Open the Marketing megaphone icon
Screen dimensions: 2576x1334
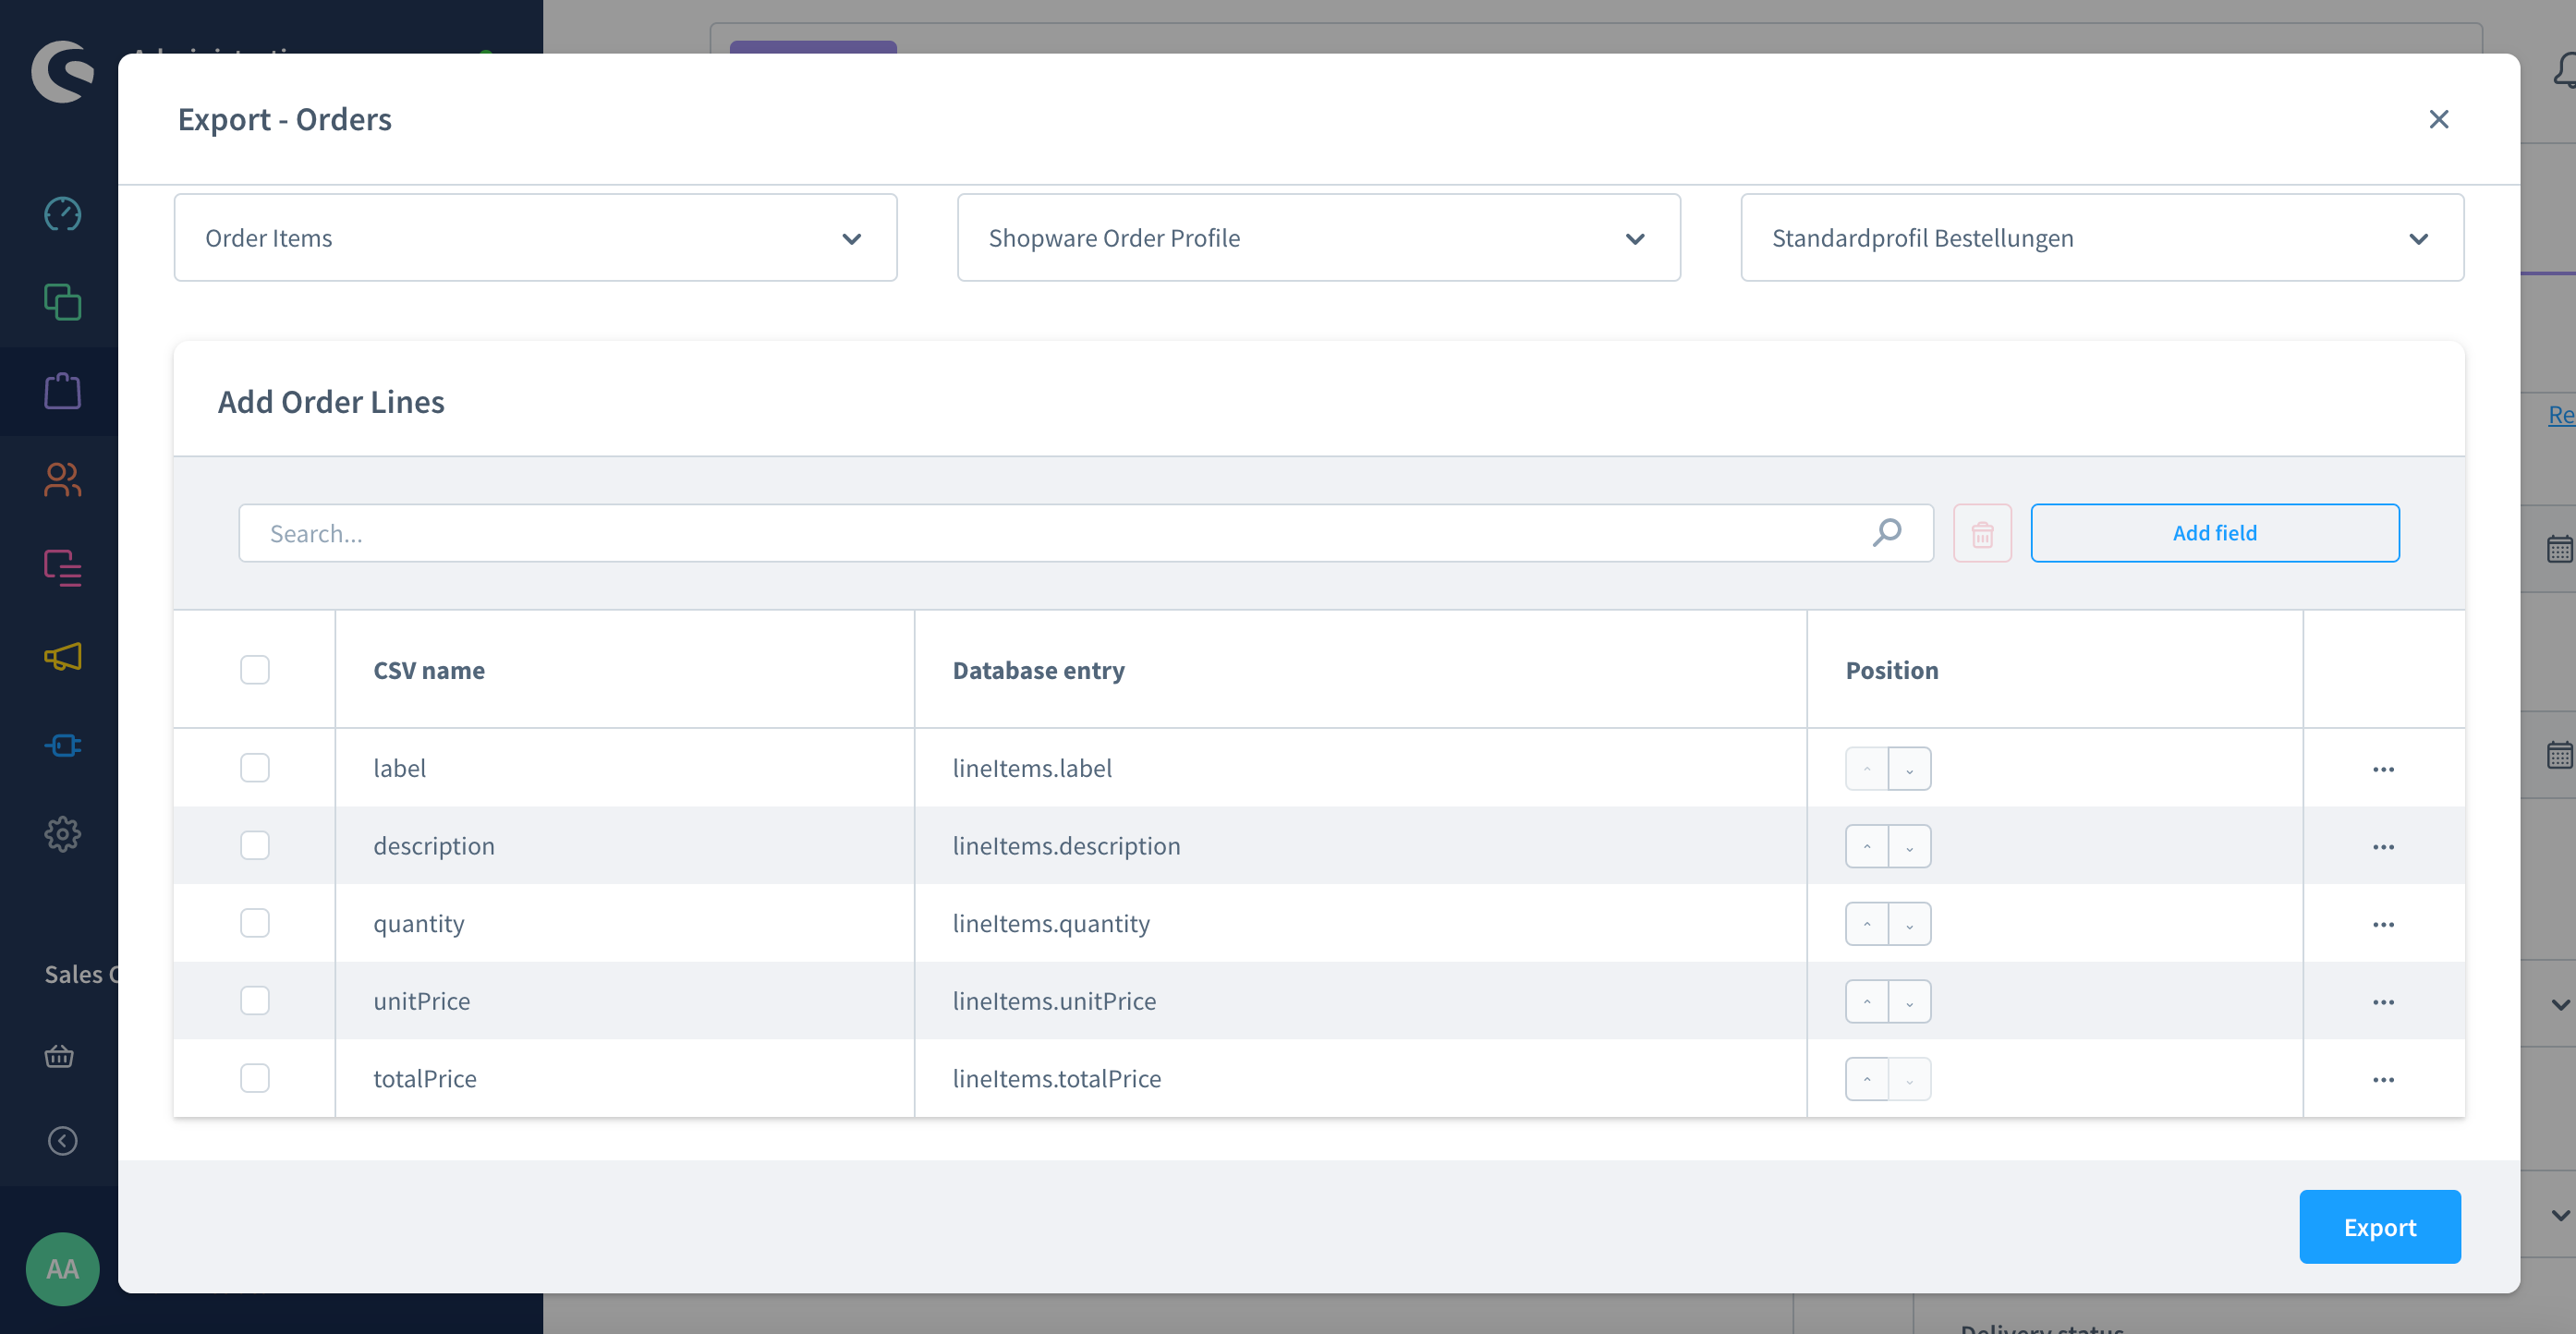tap(62, 657)
